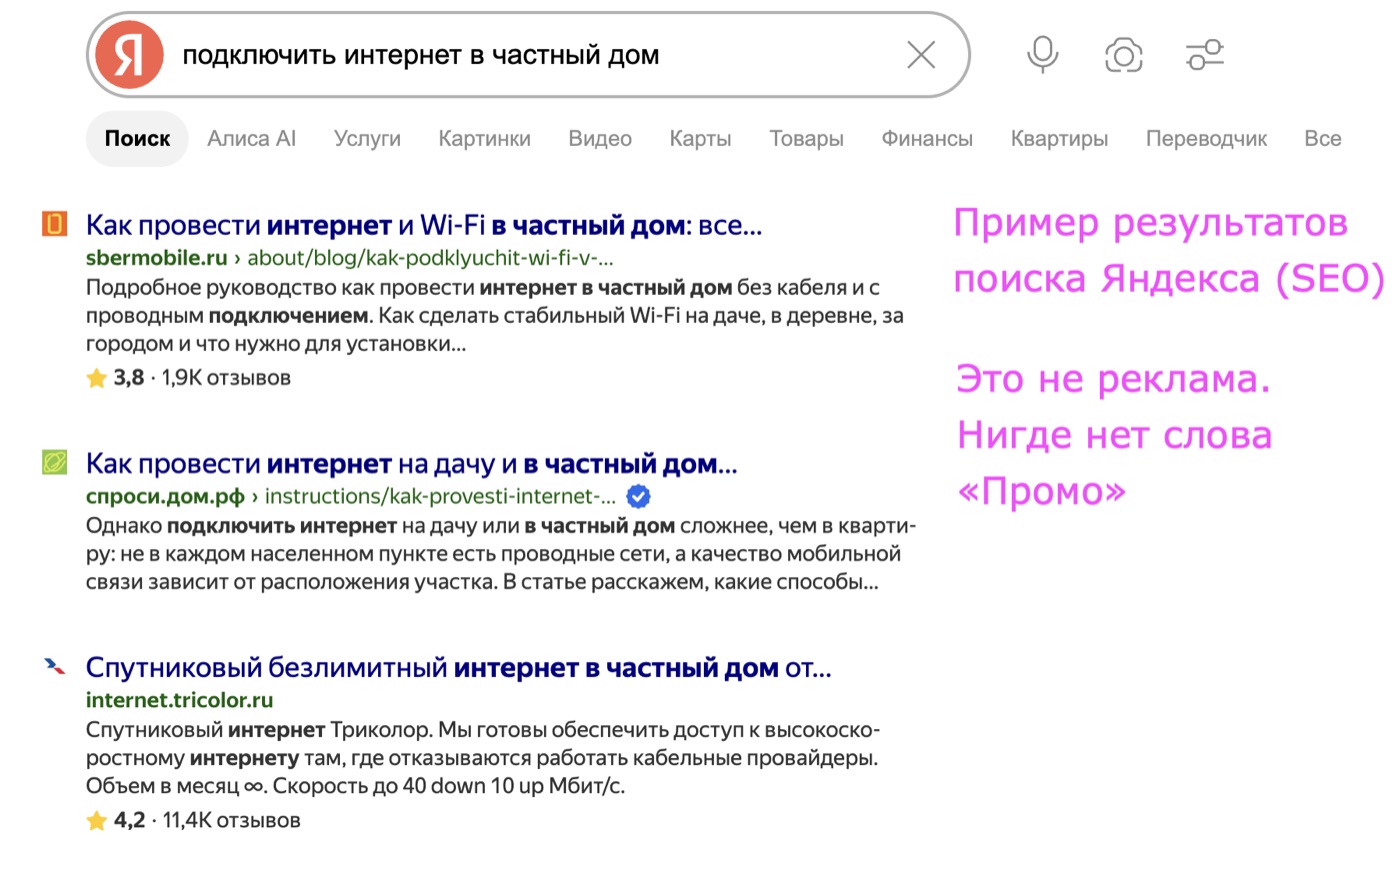Viewport: 1400px width, 879px height.
Task: Open result 'Спутниковый безлимитный интернет'
Action: [x=458, y=667]
